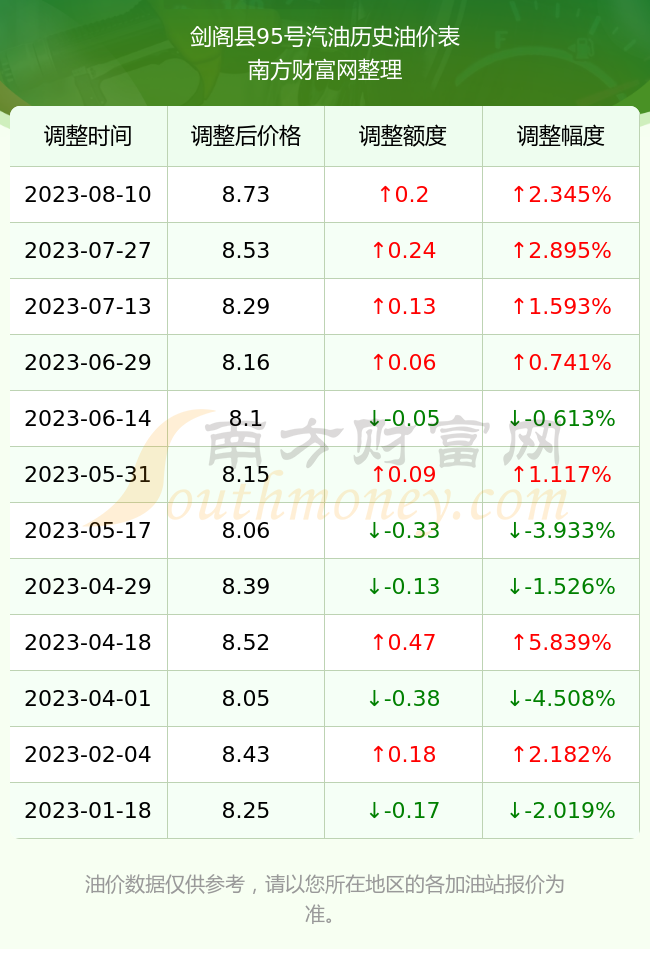Click the title 剑阁县95号汽油历史油价表
This screenshot has height=980, width=650.
tap(325, 37)
